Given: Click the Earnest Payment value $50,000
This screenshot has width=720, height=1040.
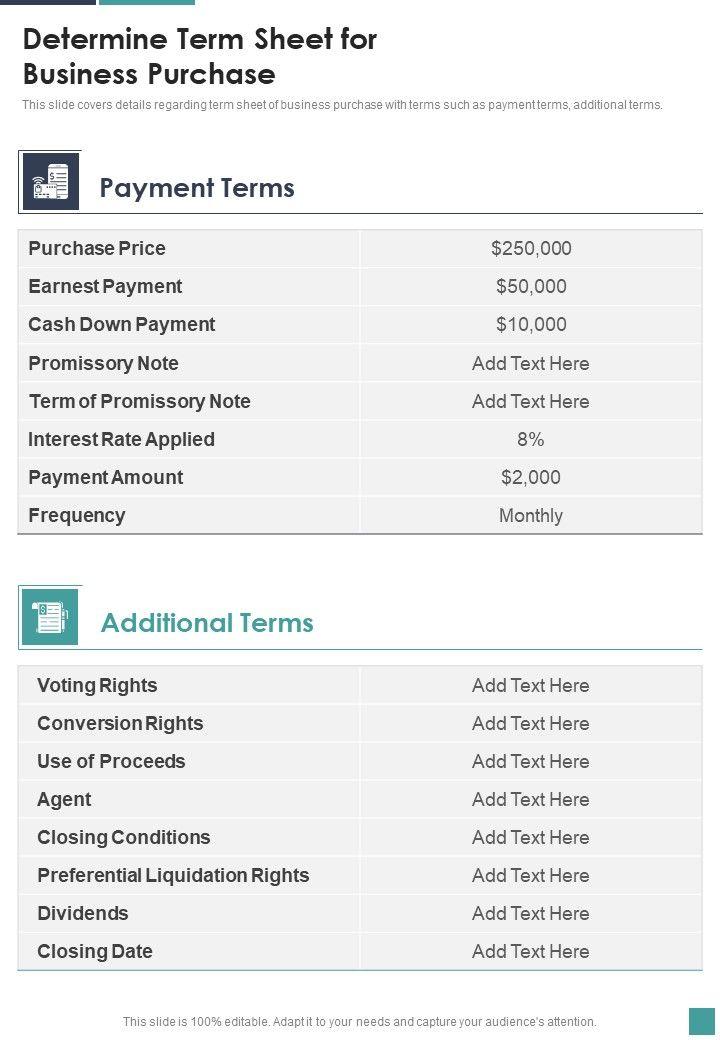Looking at the screenshot, I should coord(531,286).
